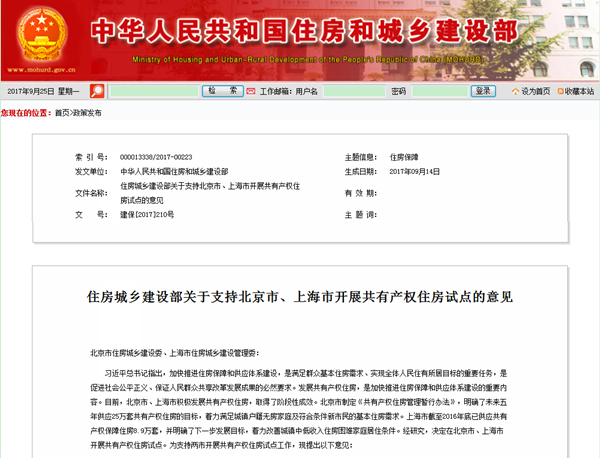This screenshot has height=458, width=600.
Task: Click the article headline 住房城乡建设部关于支持北京市
Action: [x=300, y=297]
